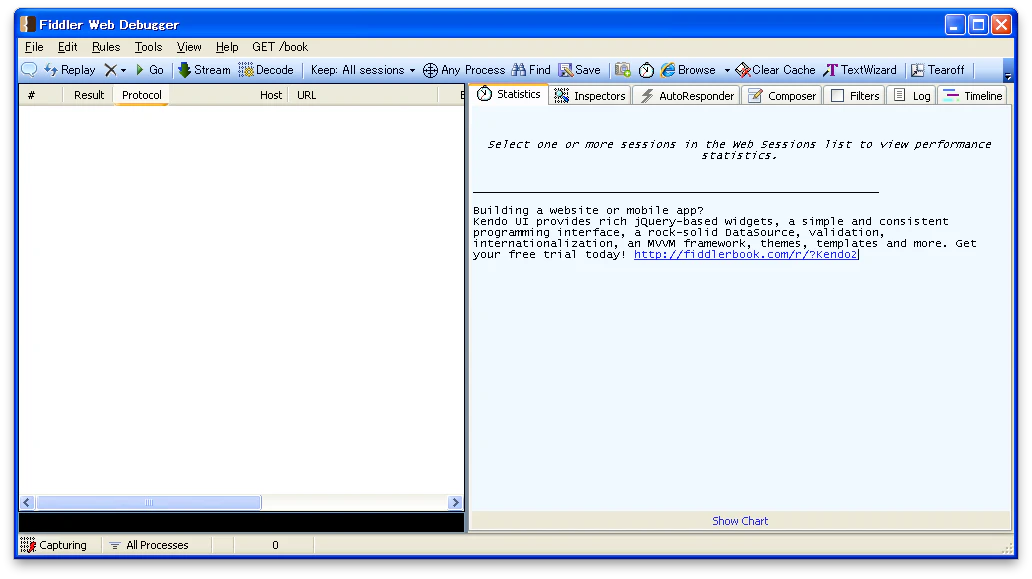This screenshot has height=579, width=1032.
Task: Open the Remove sessions dropdown arrow
Action: (x=123, y=70)
